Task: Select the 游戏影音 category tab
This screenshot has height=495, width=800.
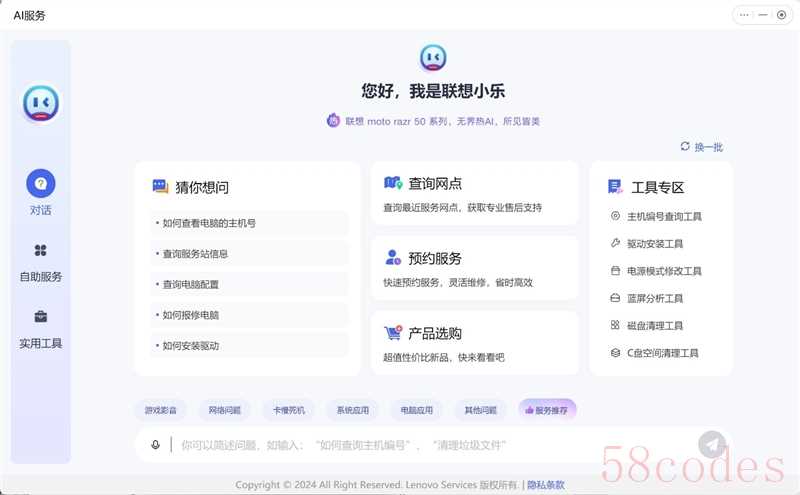Action: click(160, 410)
